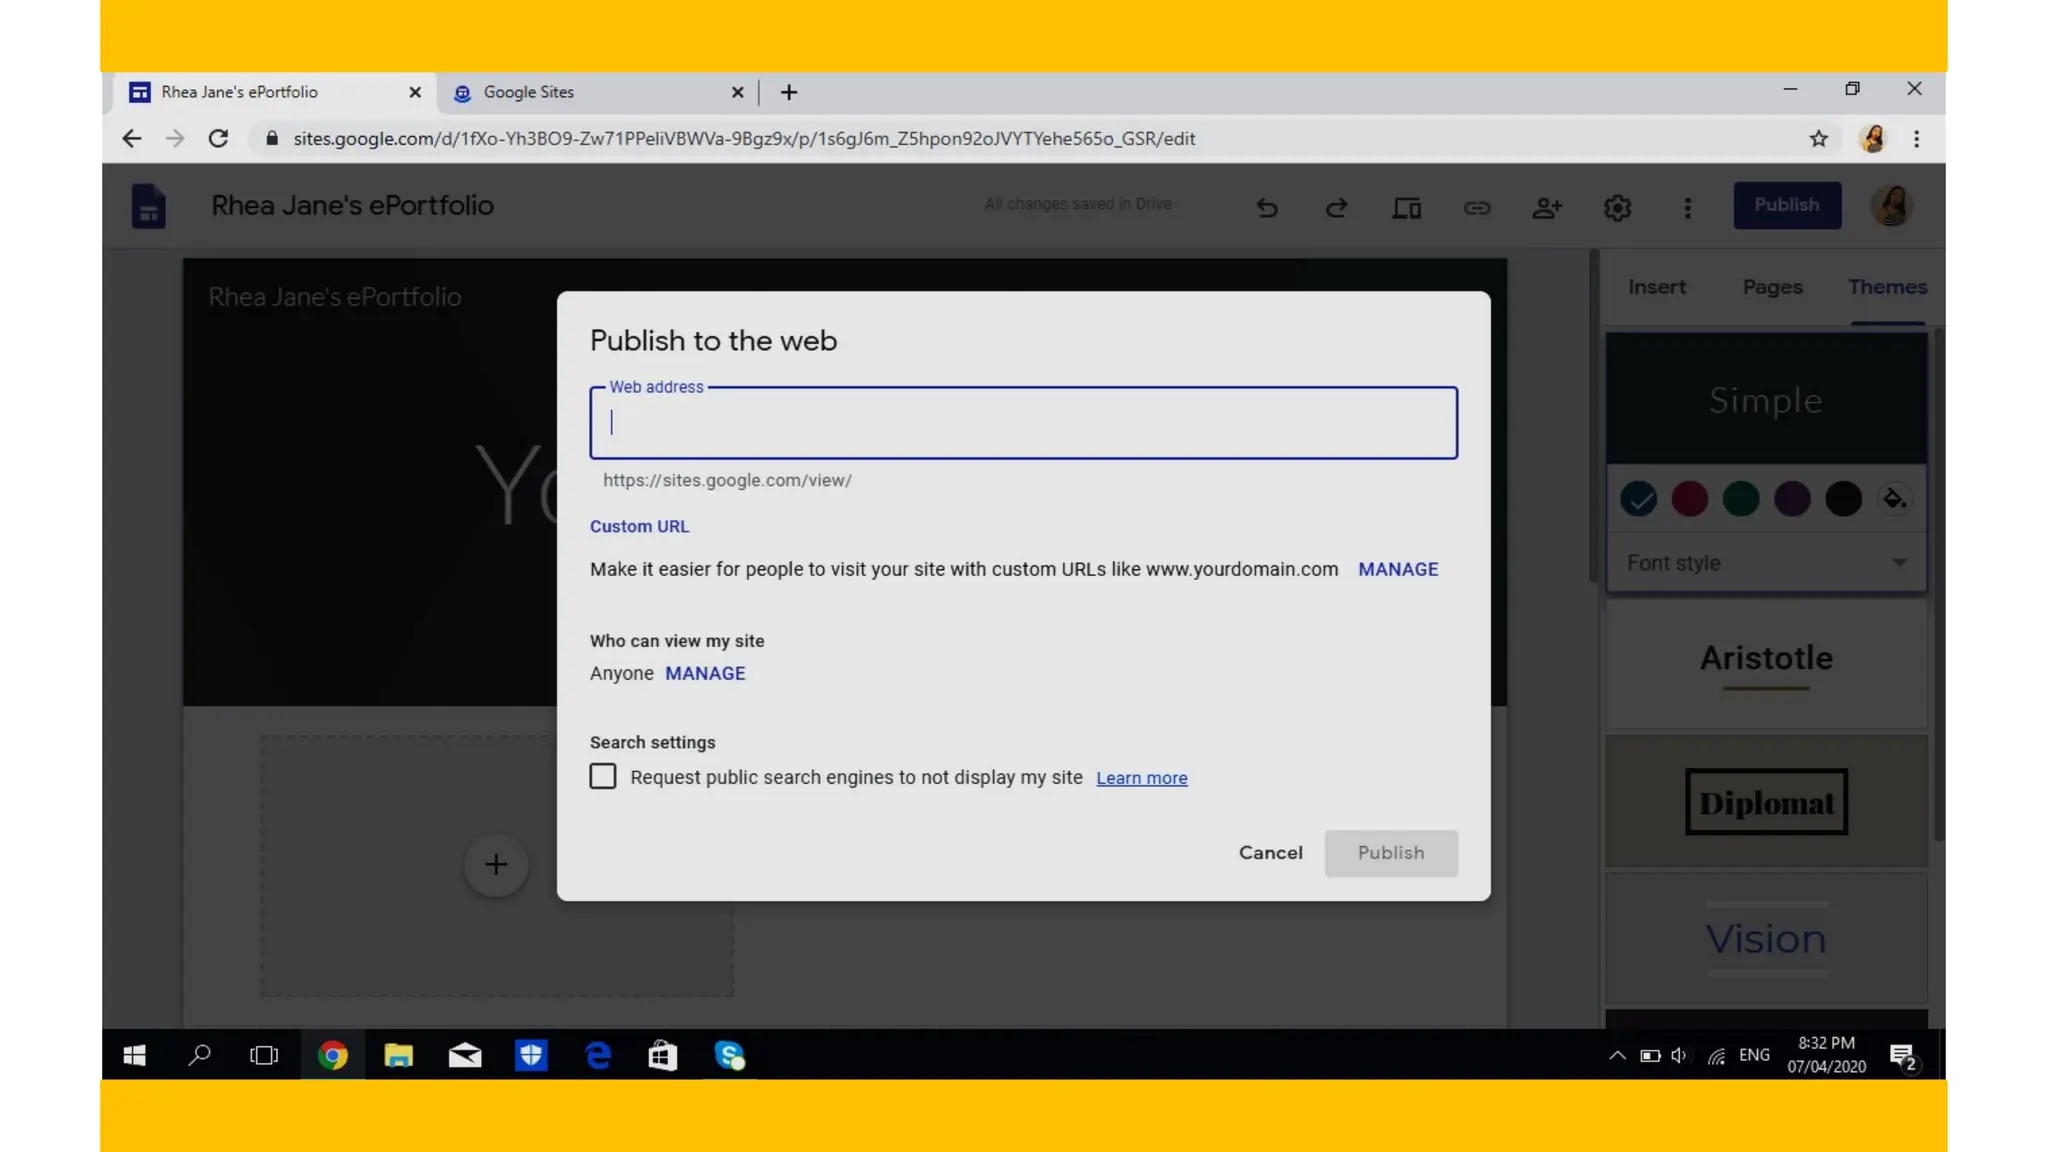Screen dimensions: 2048x1152
Task: Open the Windows Start menu
Action: (x=135, y=1055)
